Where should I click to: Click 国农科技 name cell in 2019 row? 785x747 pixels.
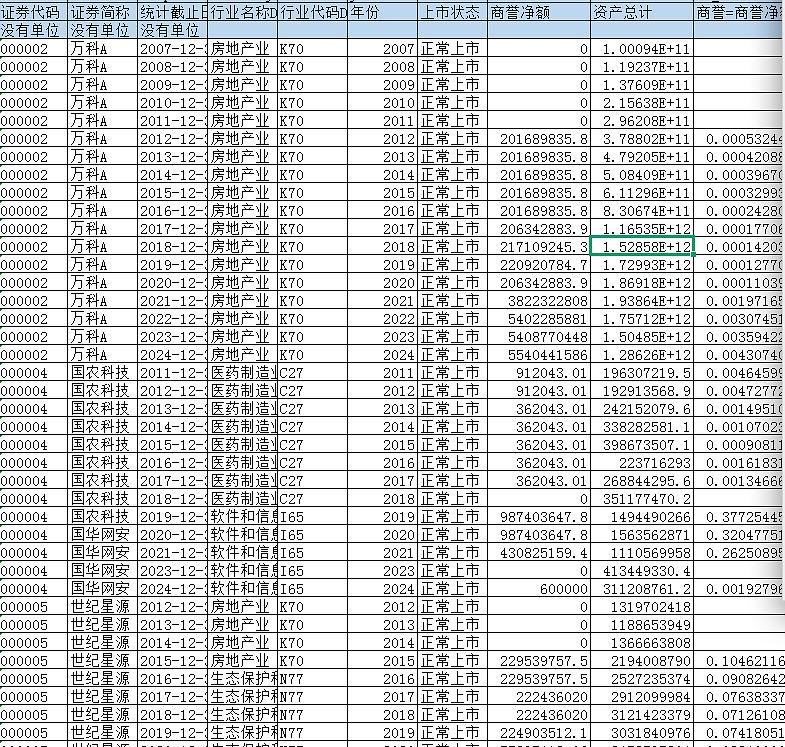tap(103, 517)
